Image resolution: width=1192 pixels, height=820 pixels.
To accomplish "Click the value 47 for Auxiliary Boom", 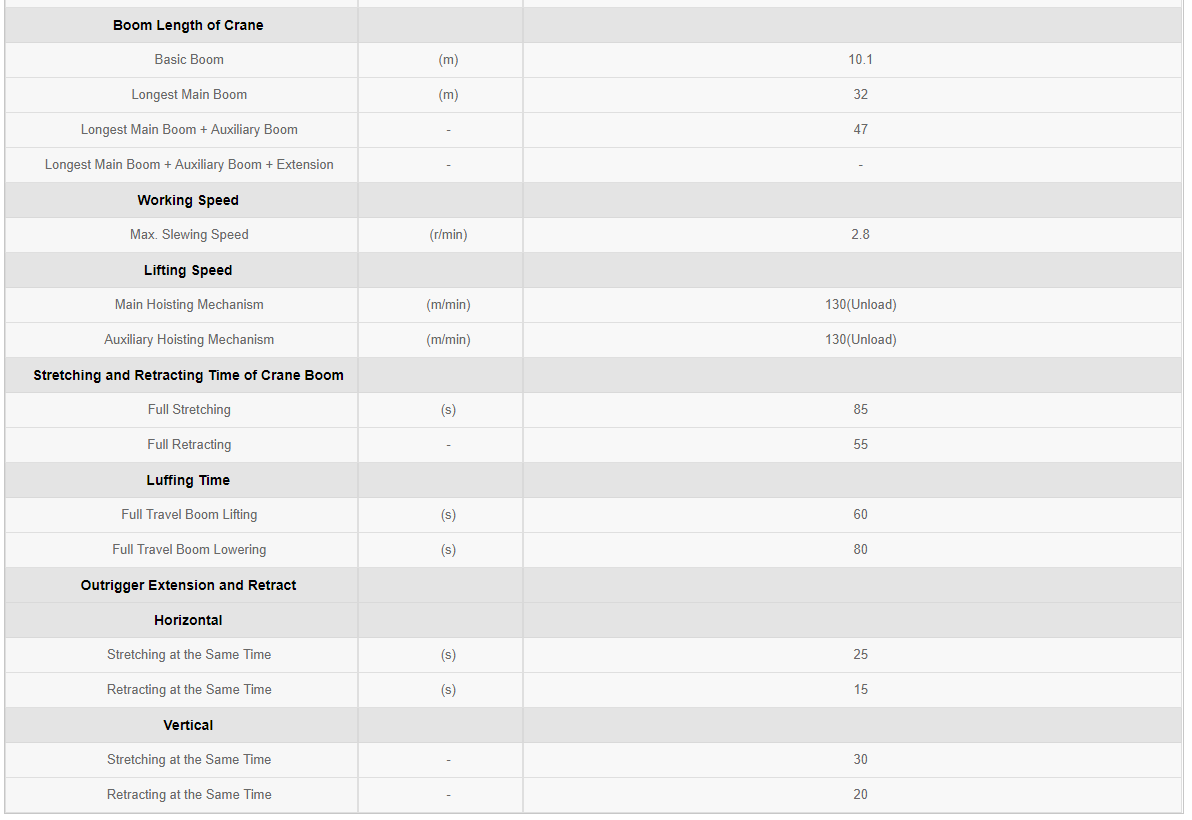I will tap(860, 129).
